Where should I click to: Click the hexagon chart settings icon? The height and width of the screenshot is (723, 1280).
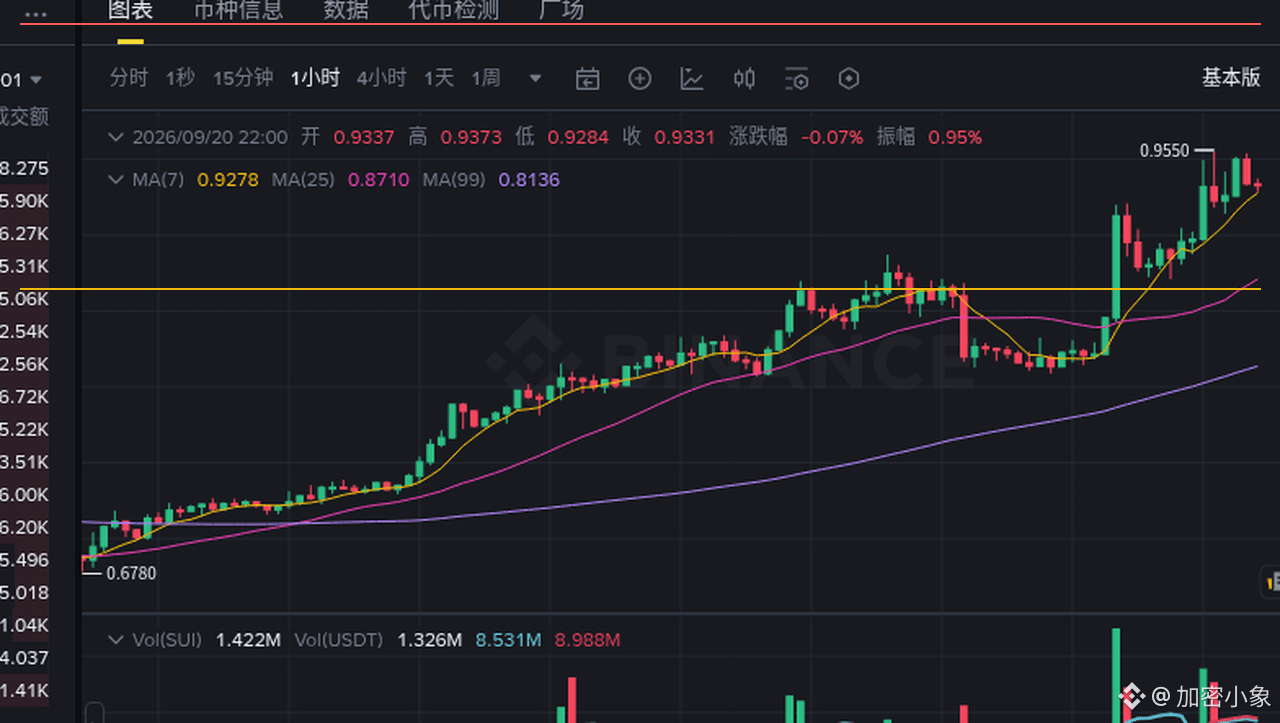coord(849,79)
